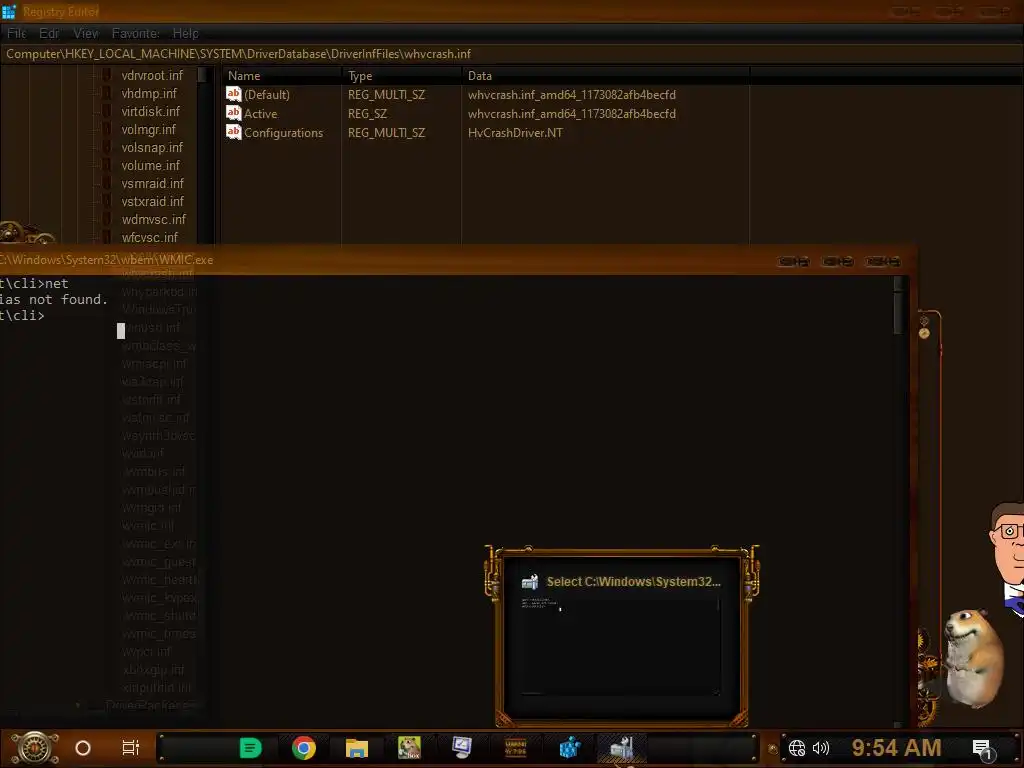The height and width of the screenshot is (768, 1024).
Task: Open the File menu in Registry Editor
Action: coord(16,33)
